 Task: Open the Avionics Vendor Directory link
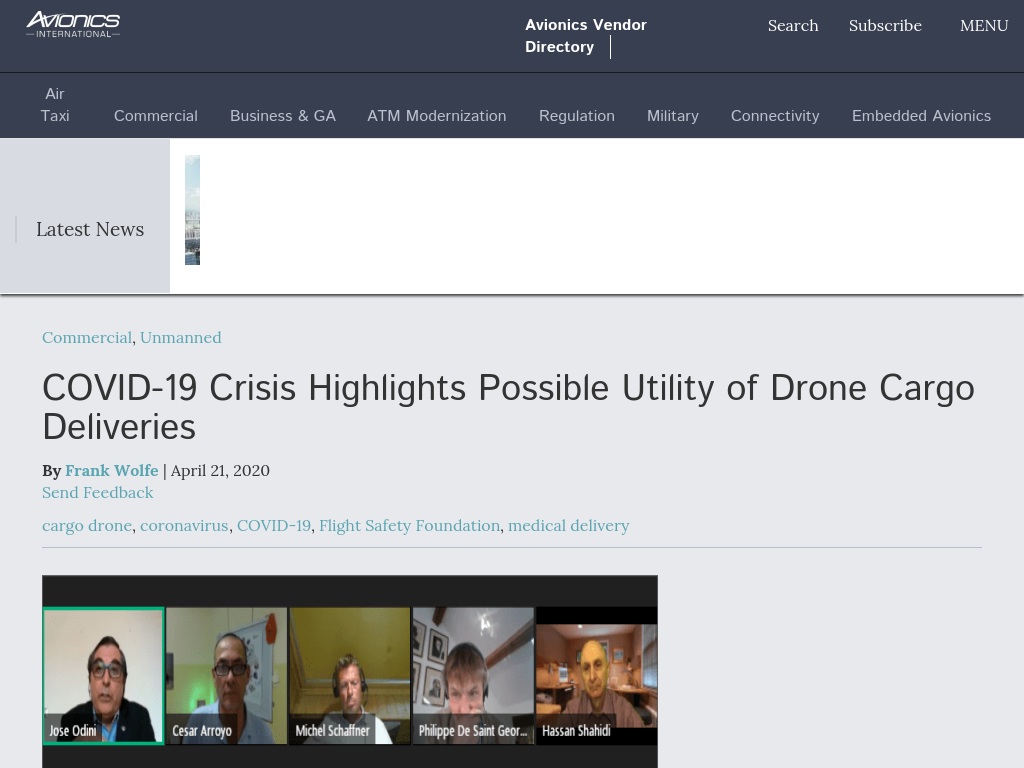(x=586, y=36)
